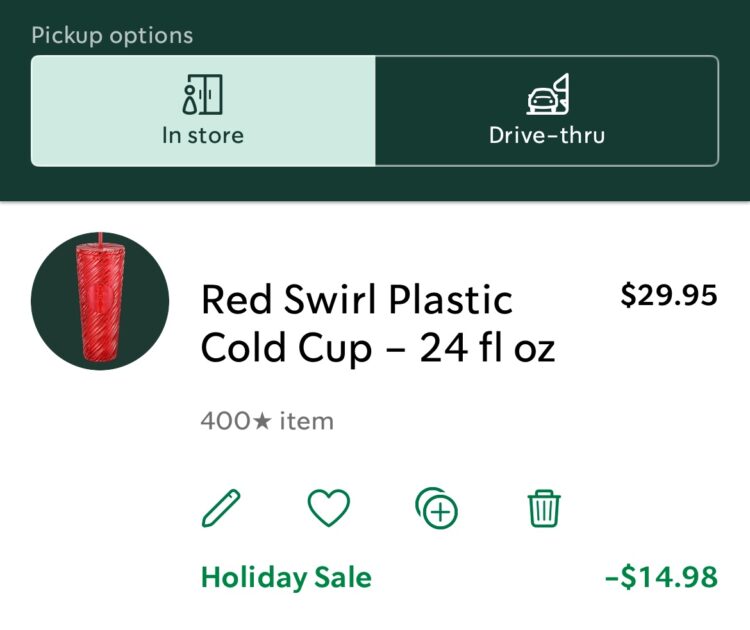Select the In store pickup option

coord(203,110)
